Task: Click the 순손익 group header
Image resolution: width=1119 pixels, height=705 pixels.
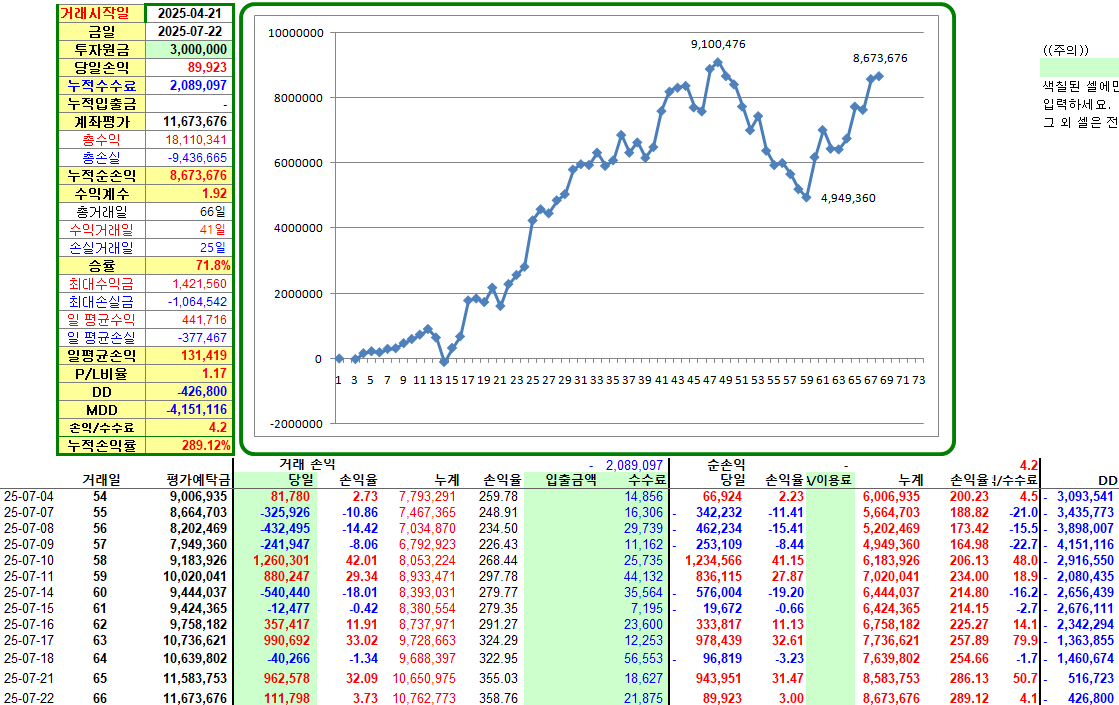Action: tap(726, 465)
